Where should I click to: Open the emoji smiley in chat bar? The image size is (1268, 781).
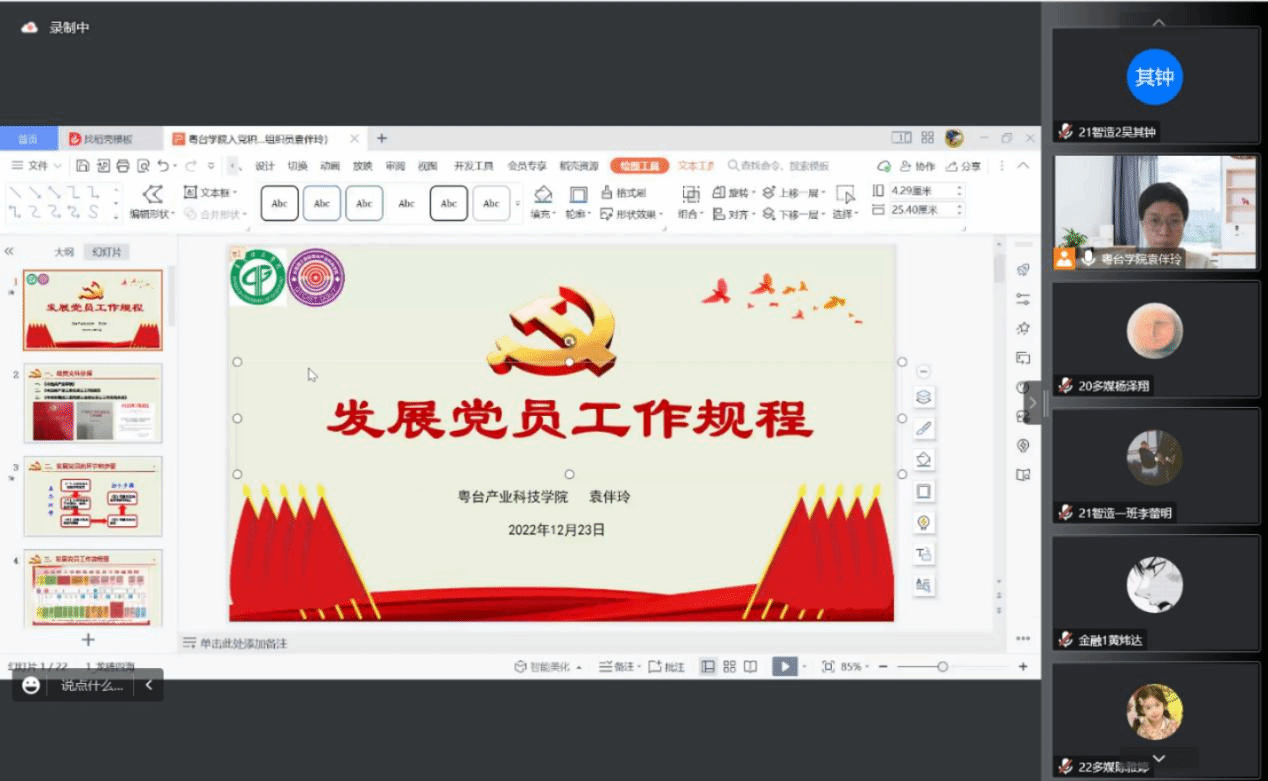click(31, 685)
